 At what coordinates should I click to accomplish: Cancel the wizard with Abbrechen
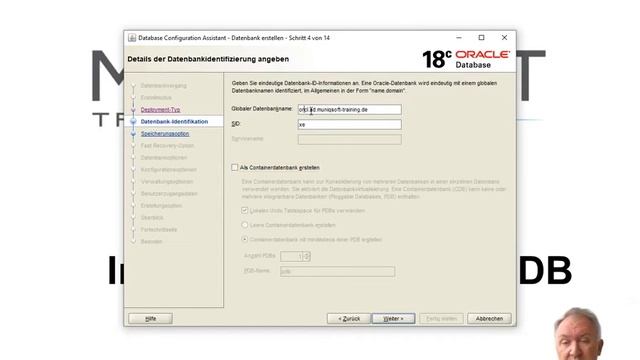click(x=489, y=318)
